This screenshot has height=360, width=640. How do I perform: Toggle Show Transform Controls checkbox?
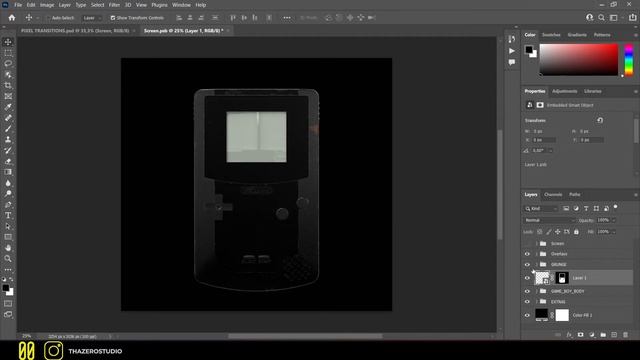pos(113,18)
